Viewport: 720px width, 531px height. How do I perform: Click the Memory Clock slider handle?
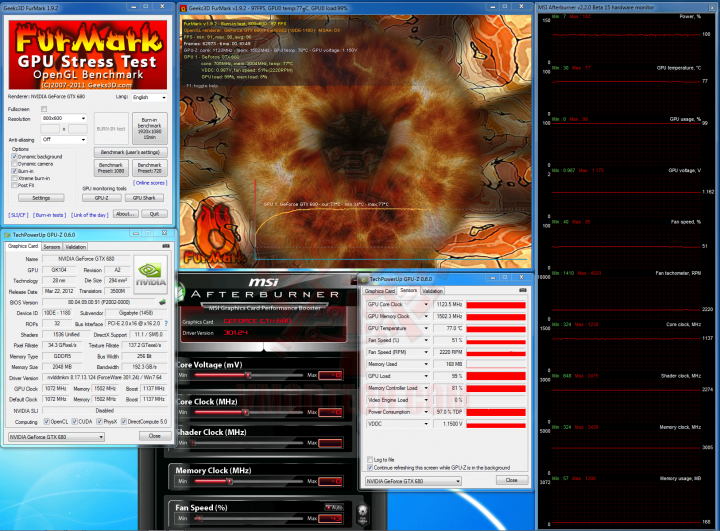[x=230, y=481]
